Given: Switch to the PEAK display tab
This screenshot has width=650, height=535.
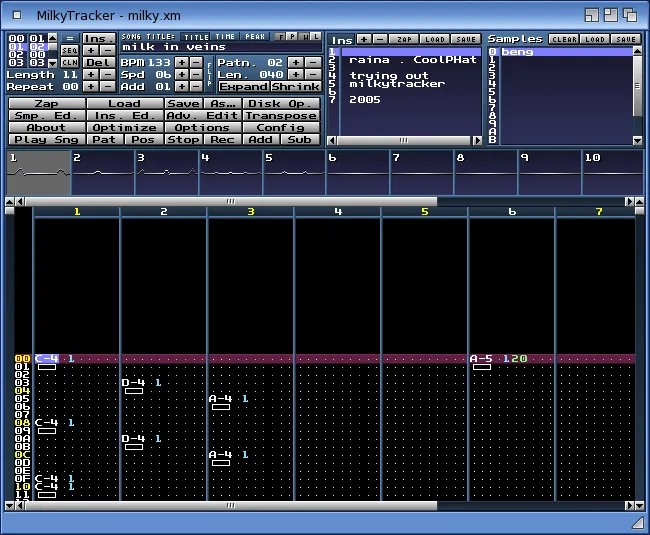Looking at the screenshot, I should (254, 37).
